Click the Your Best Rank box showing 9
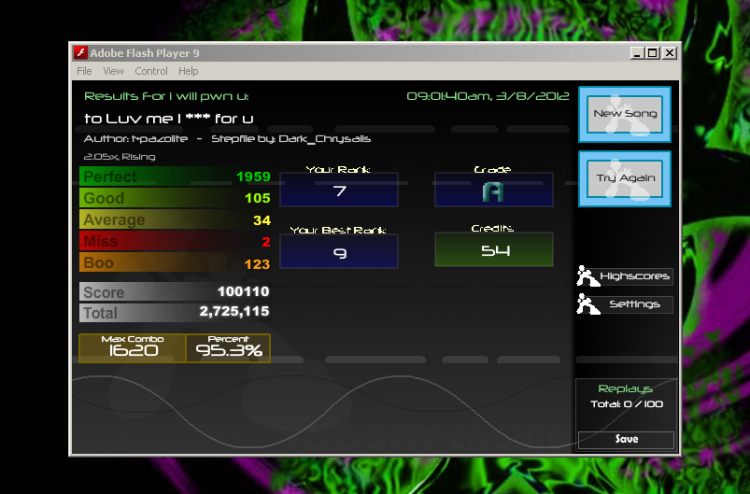Screen dimensions: 750x494 click(339, 251)
